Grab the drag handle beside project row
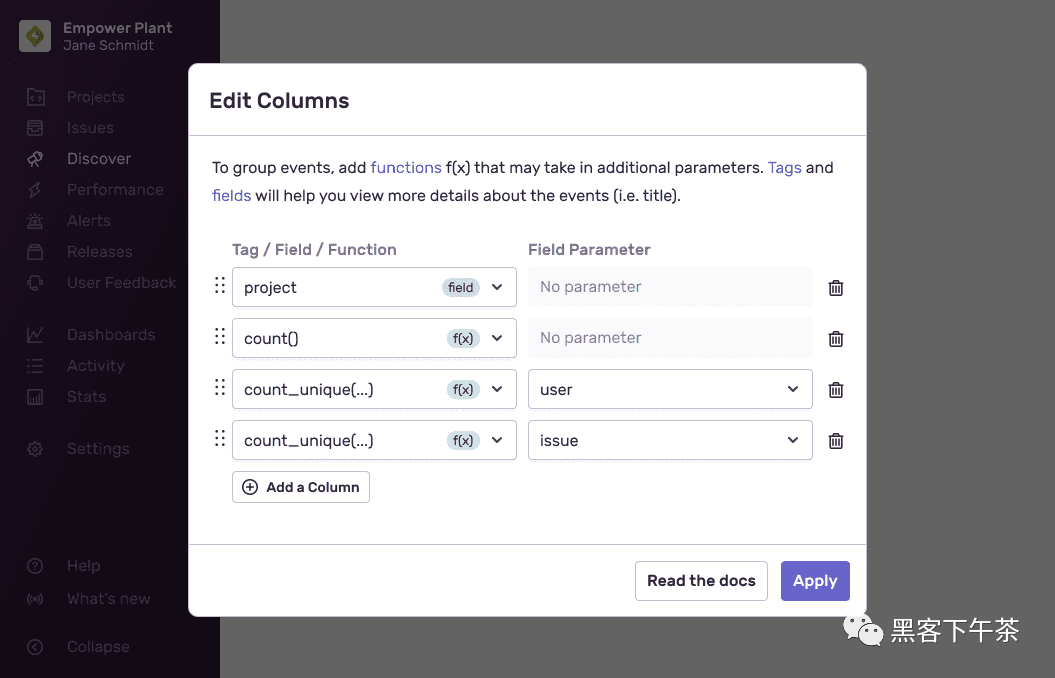This screenshot has width=1055, height=678. (220, 285)
